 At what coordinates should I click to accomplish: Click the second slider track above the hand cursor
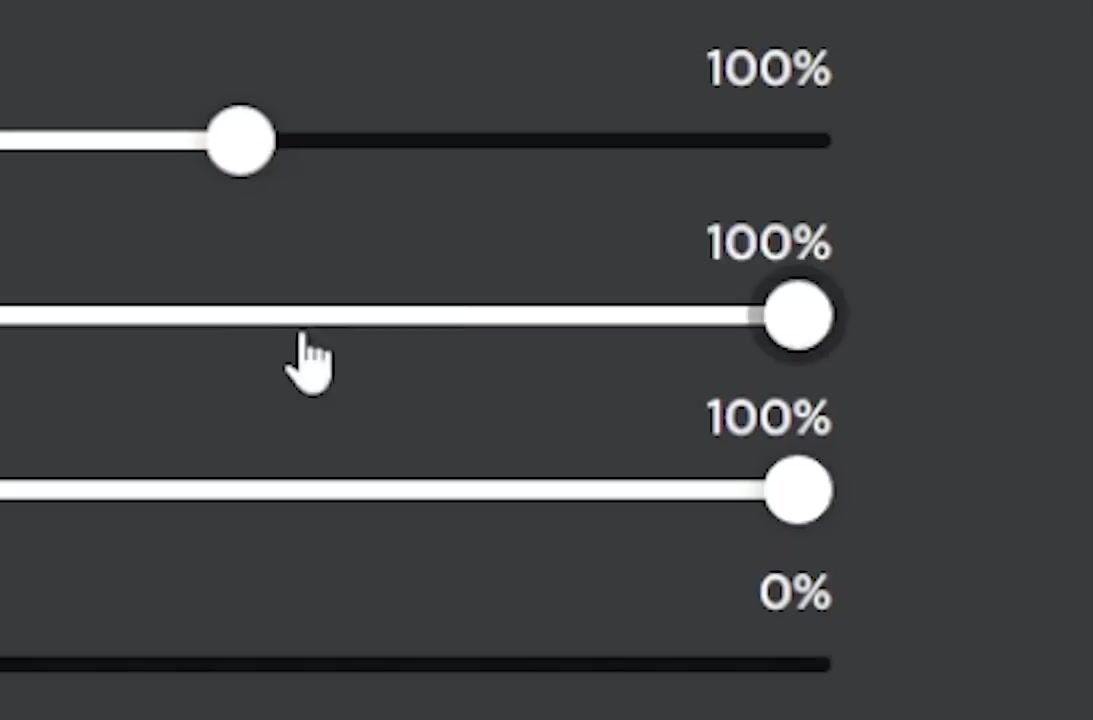click(307, 316)
